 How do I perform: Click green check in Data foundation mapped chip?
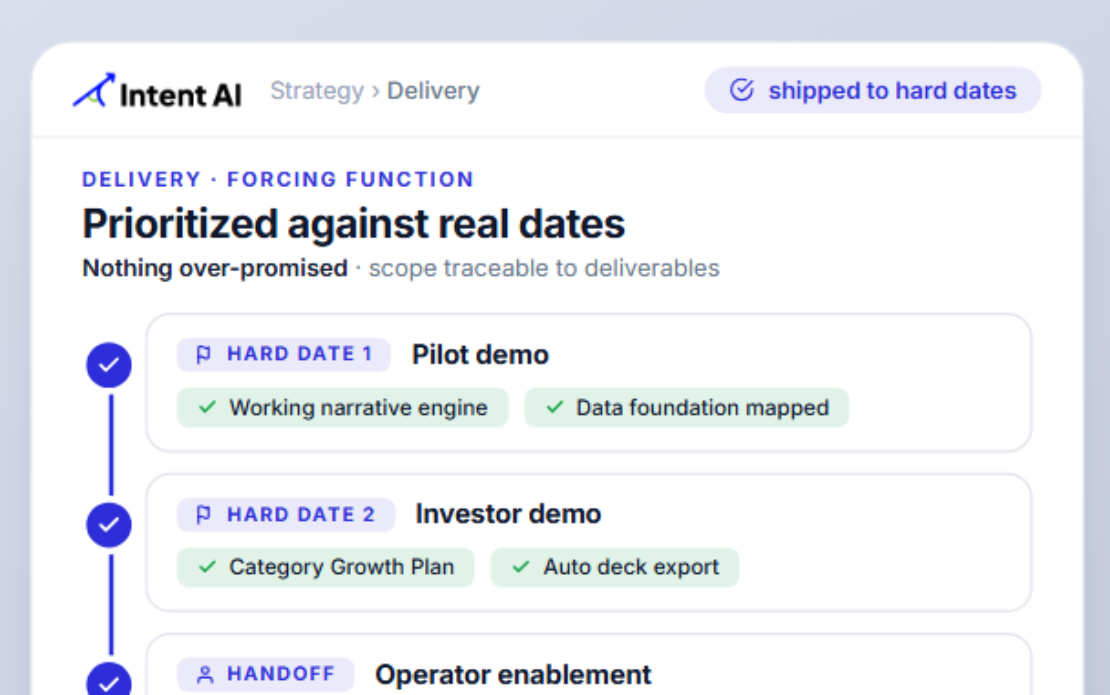click(555, 408)
